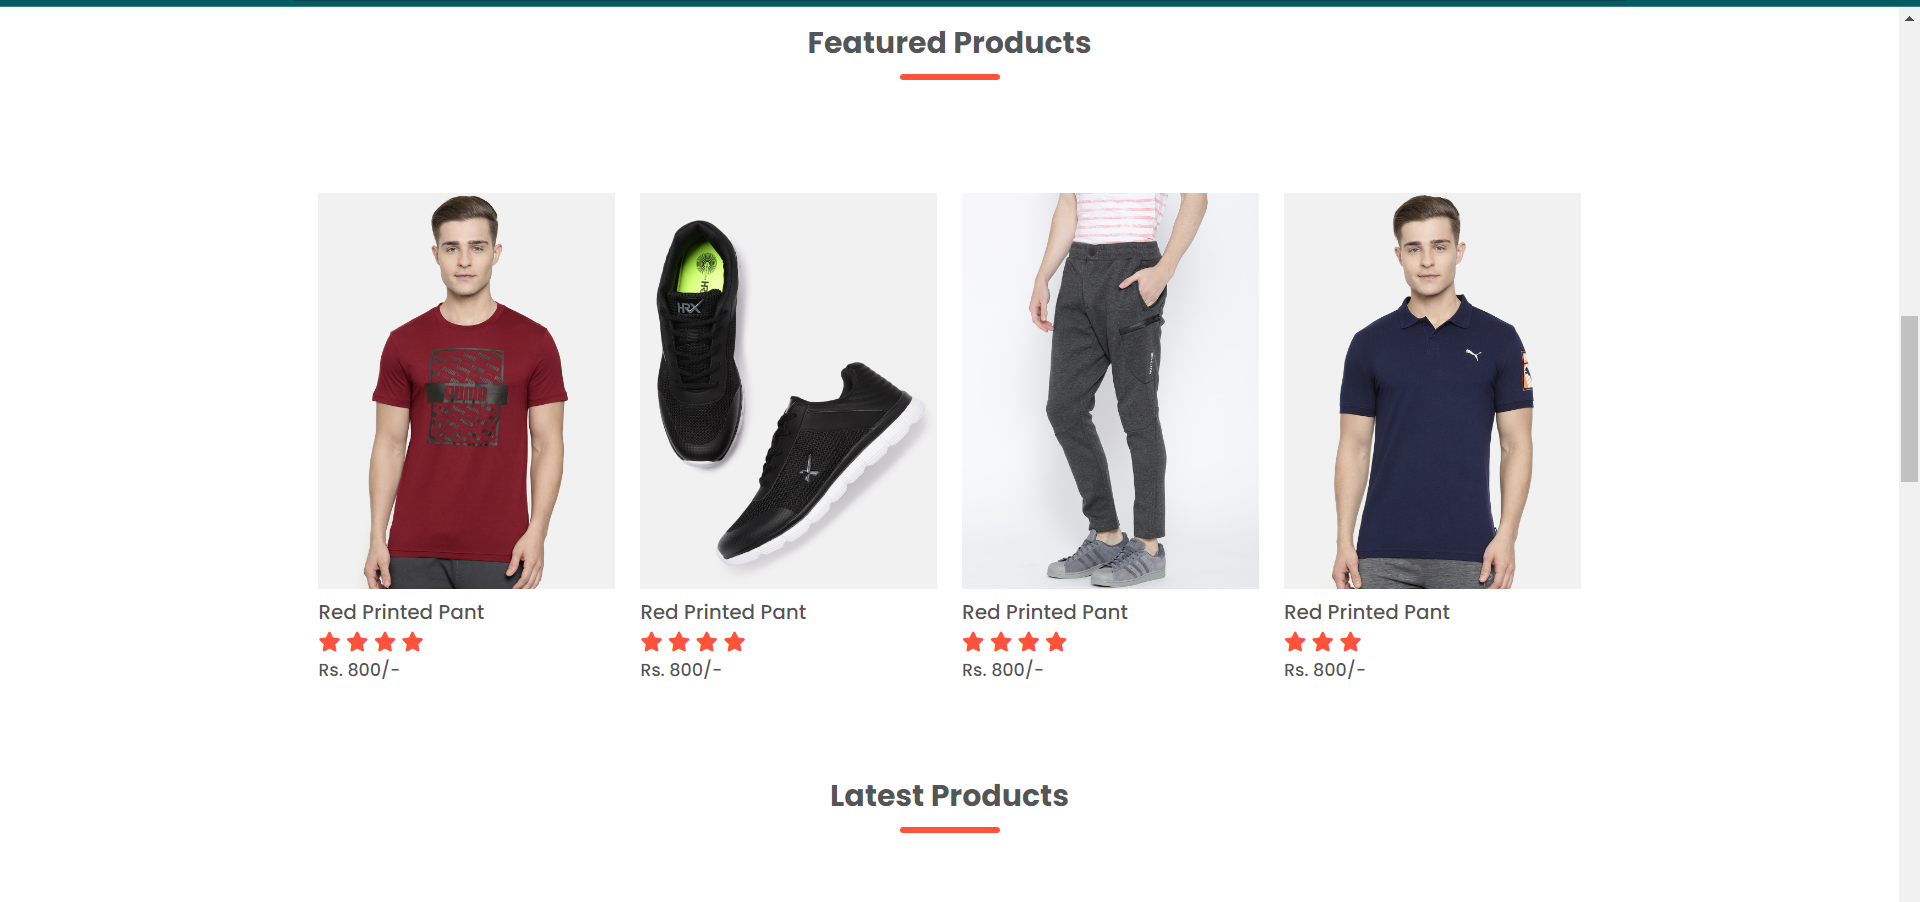The image size is (1920, 902).
Task: Click the second star under the black sneakers
Action: [x=679, y=642]
